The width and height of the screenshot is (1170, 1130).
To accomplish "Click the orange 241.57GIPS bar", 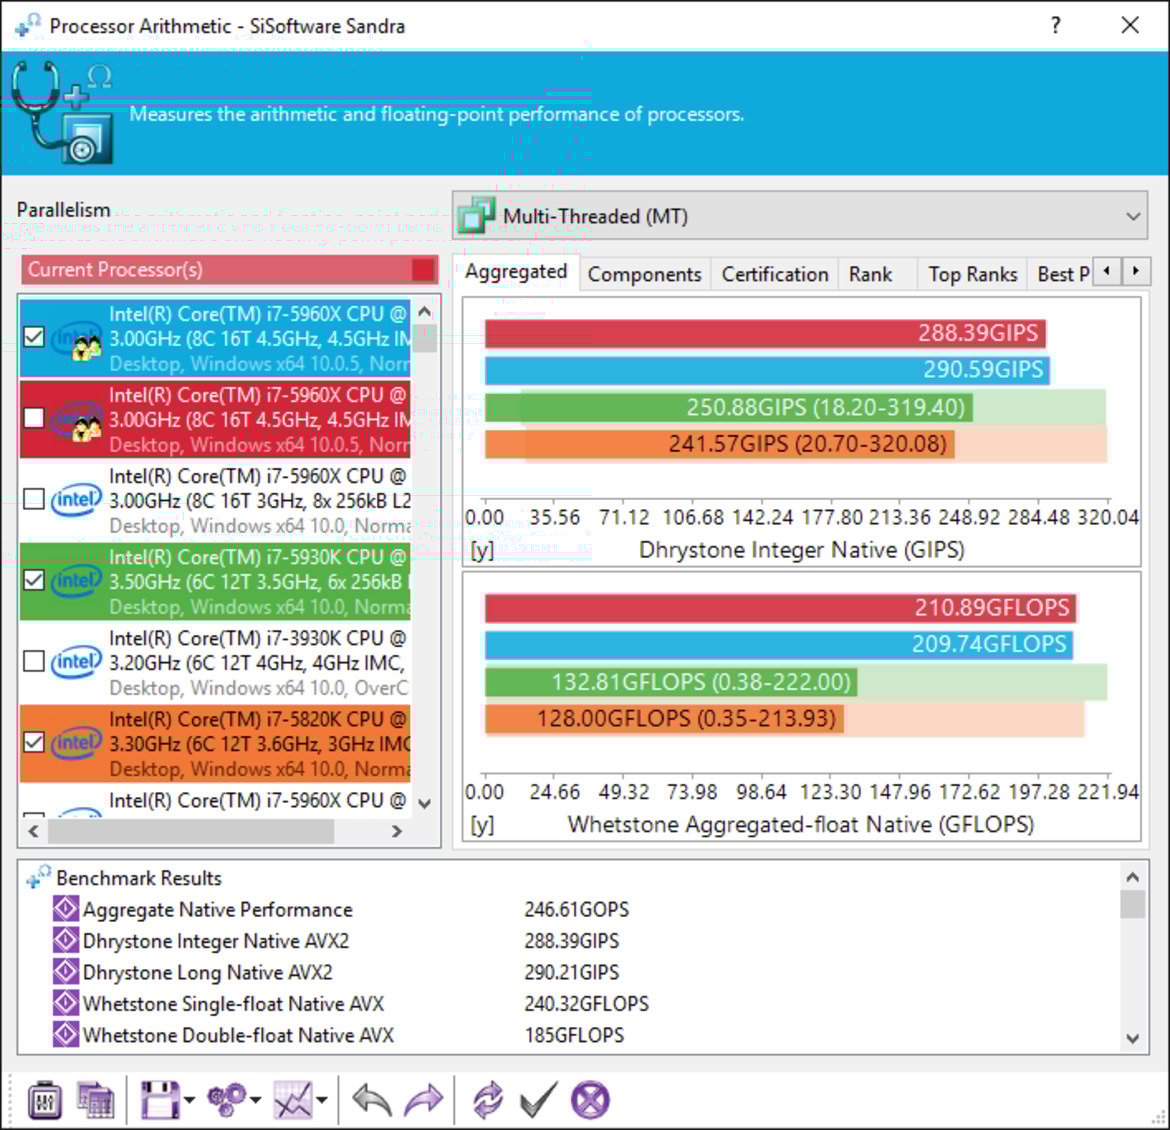I will 719,444.
